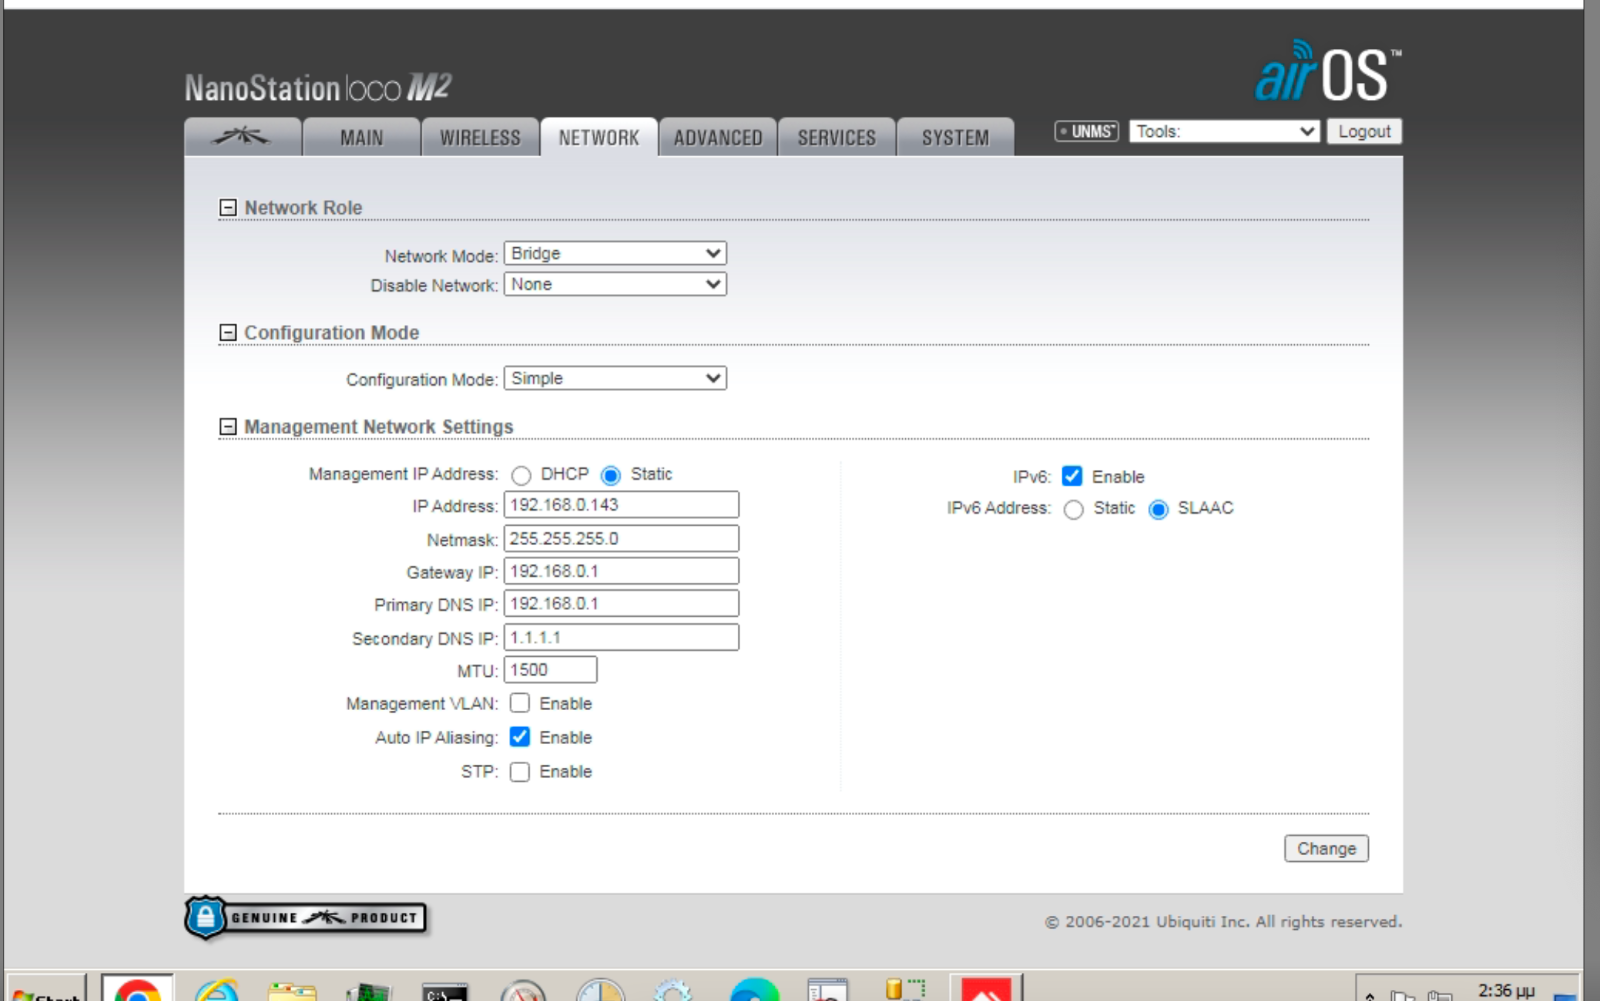The image size is (1600, 1001).
Task: Select SLAAC for IPv6 Address
Action: pos(1159,510)
